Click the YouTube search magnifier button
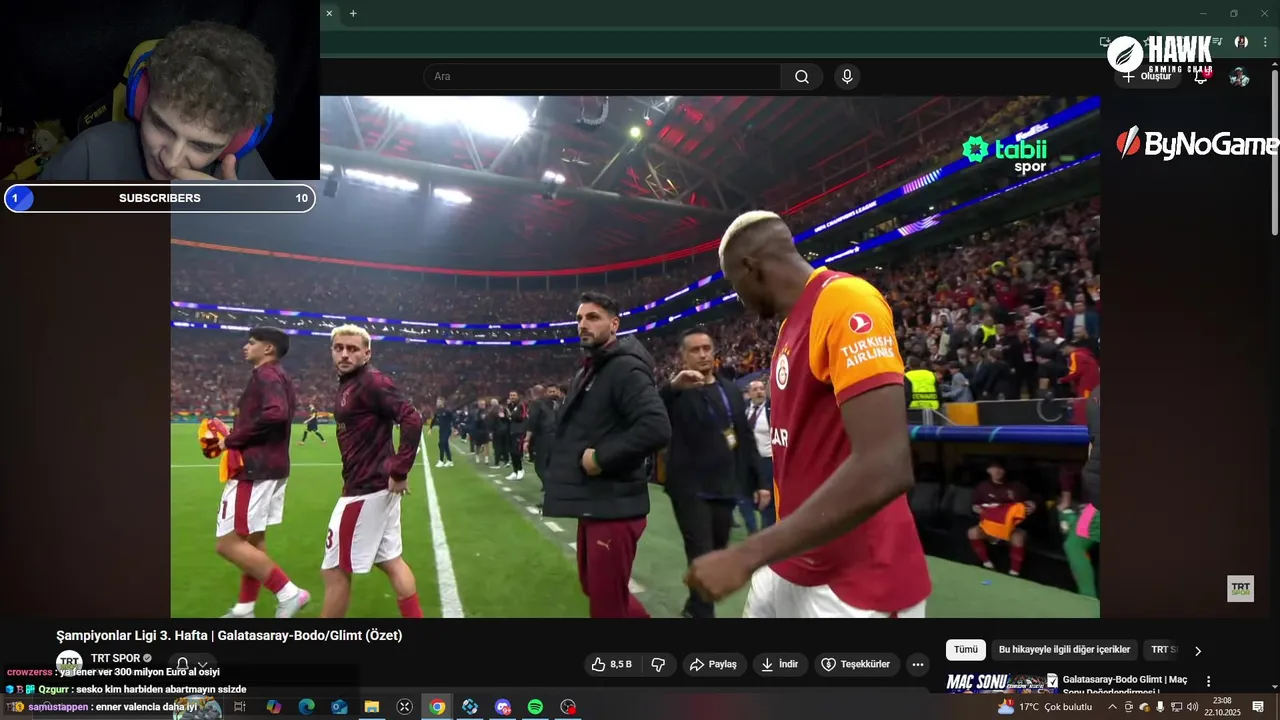The image size is (1280, 720). [802, 77]
